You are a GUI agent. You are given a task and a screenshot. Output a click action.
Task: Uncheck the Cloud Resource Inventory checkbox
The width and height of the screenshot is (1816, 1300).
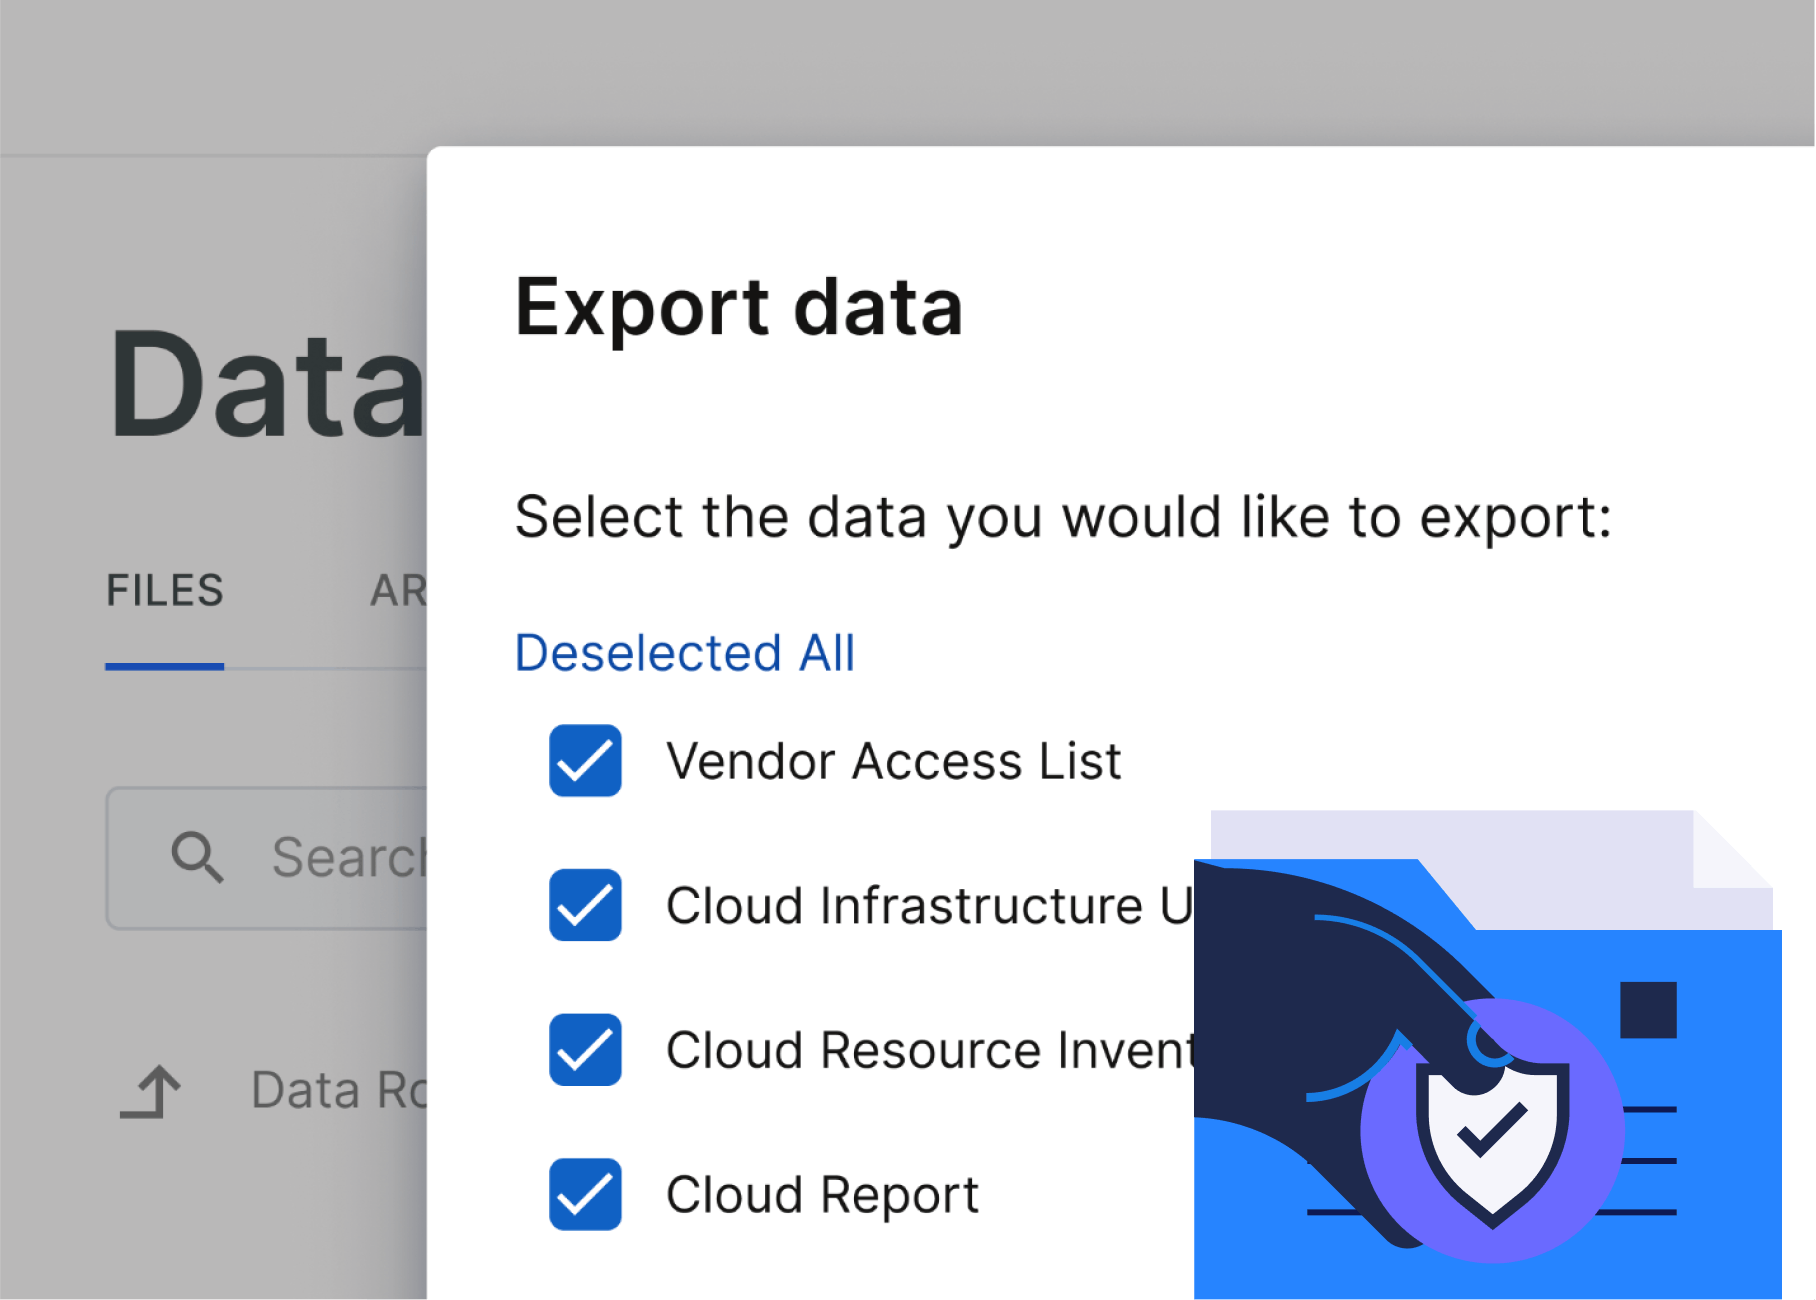[x=585, y=1049]
